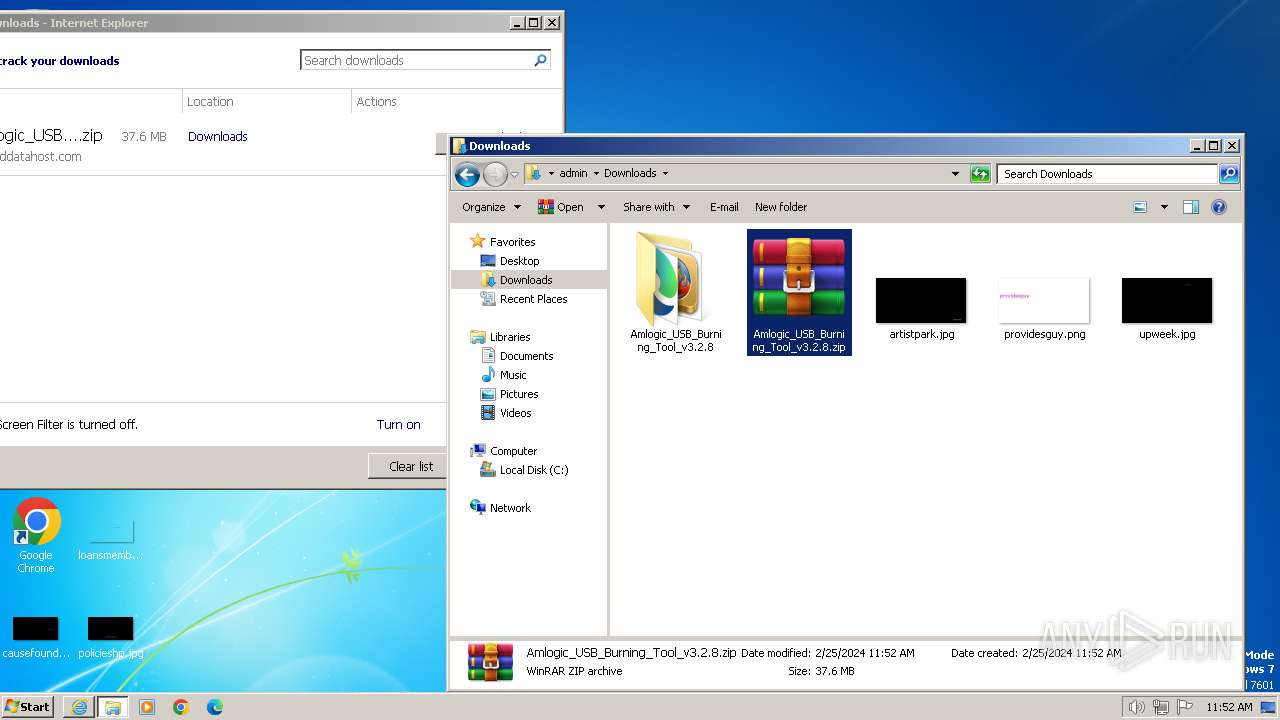Open the Share with dropdown
The image size is (1280, 720).
tap(656, 207)
